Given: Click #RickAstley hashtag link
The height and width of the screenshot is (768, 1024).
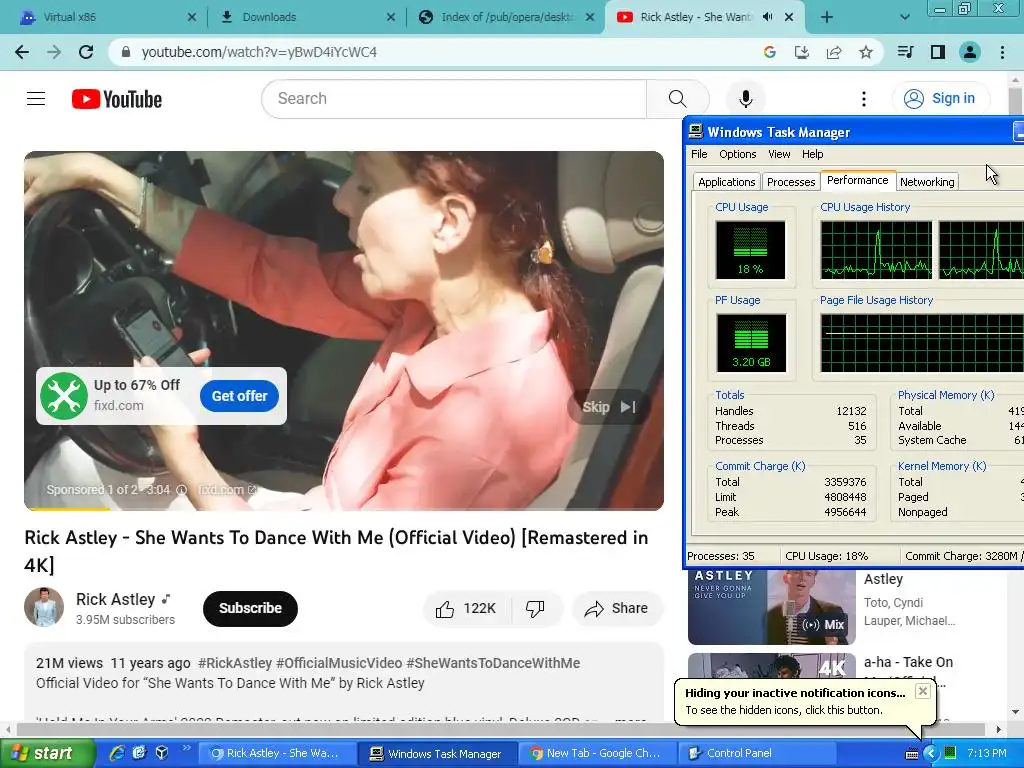Looking at the screenshot, I should point(234,663).
